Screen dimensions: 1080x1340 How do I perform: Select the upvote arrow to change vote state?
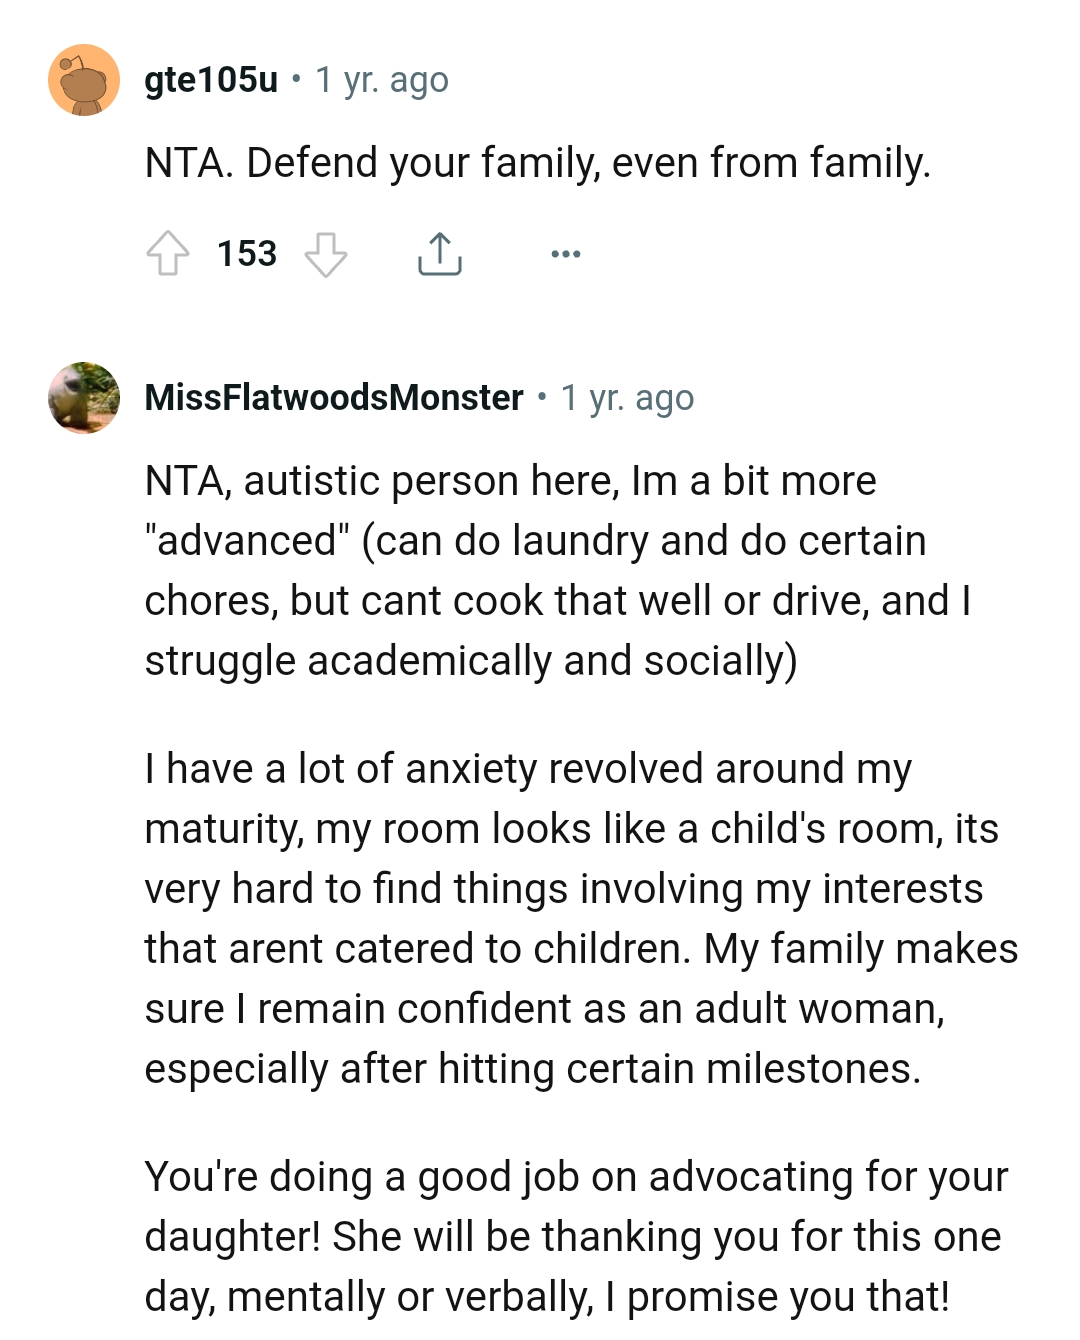170,253
